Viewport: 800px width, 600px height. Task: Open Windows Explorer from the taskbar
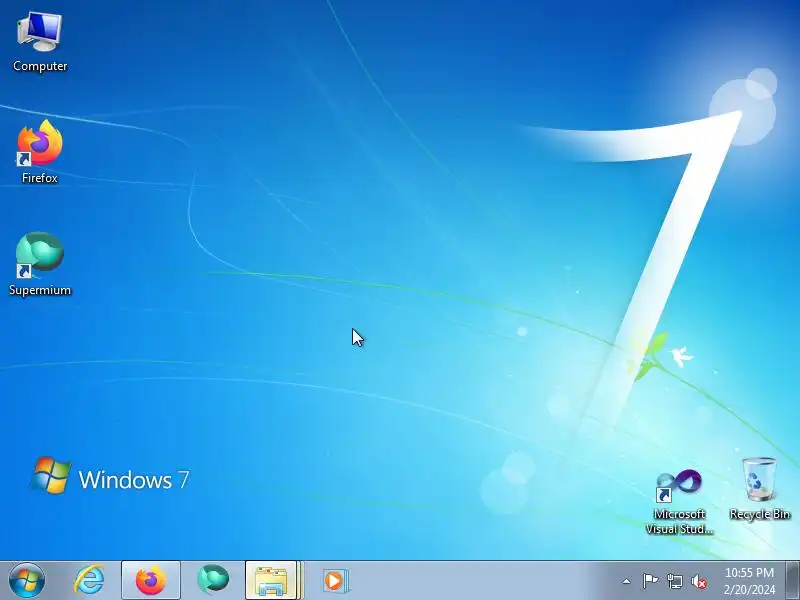273,581
